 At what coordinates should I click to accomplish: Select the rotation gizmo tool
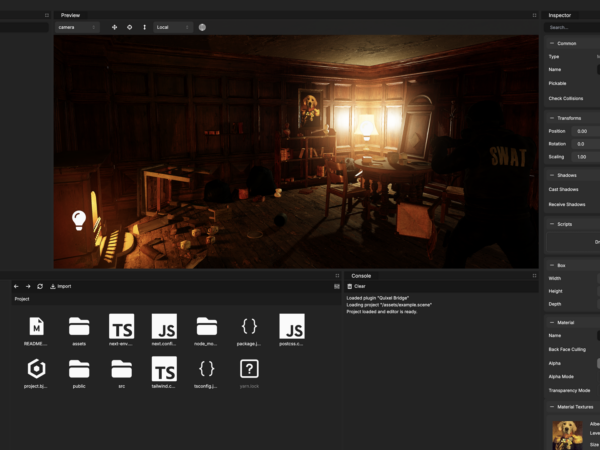(x=129, y=27)
